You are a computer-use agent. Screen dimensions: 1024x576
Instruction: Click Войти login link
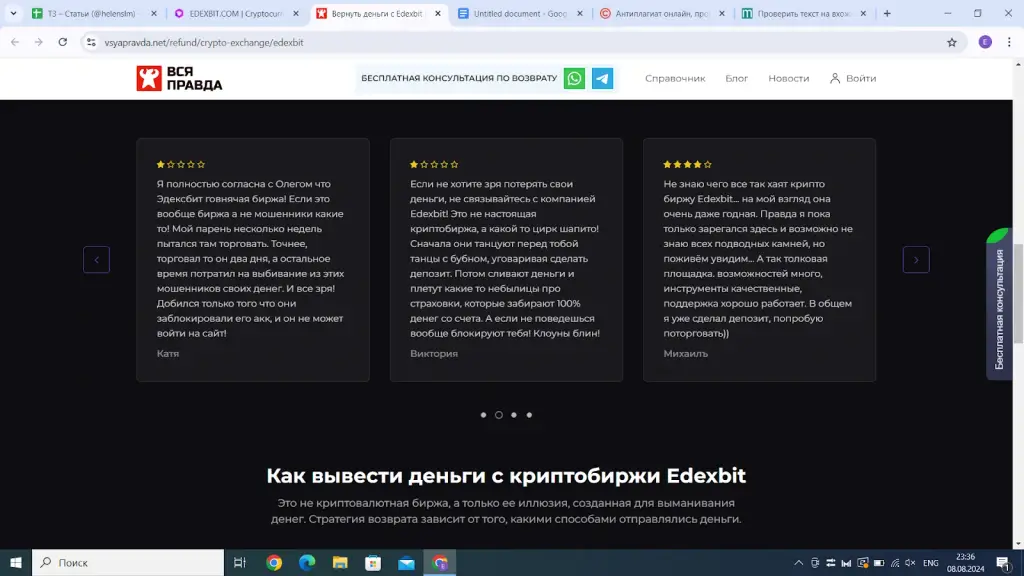853,78
